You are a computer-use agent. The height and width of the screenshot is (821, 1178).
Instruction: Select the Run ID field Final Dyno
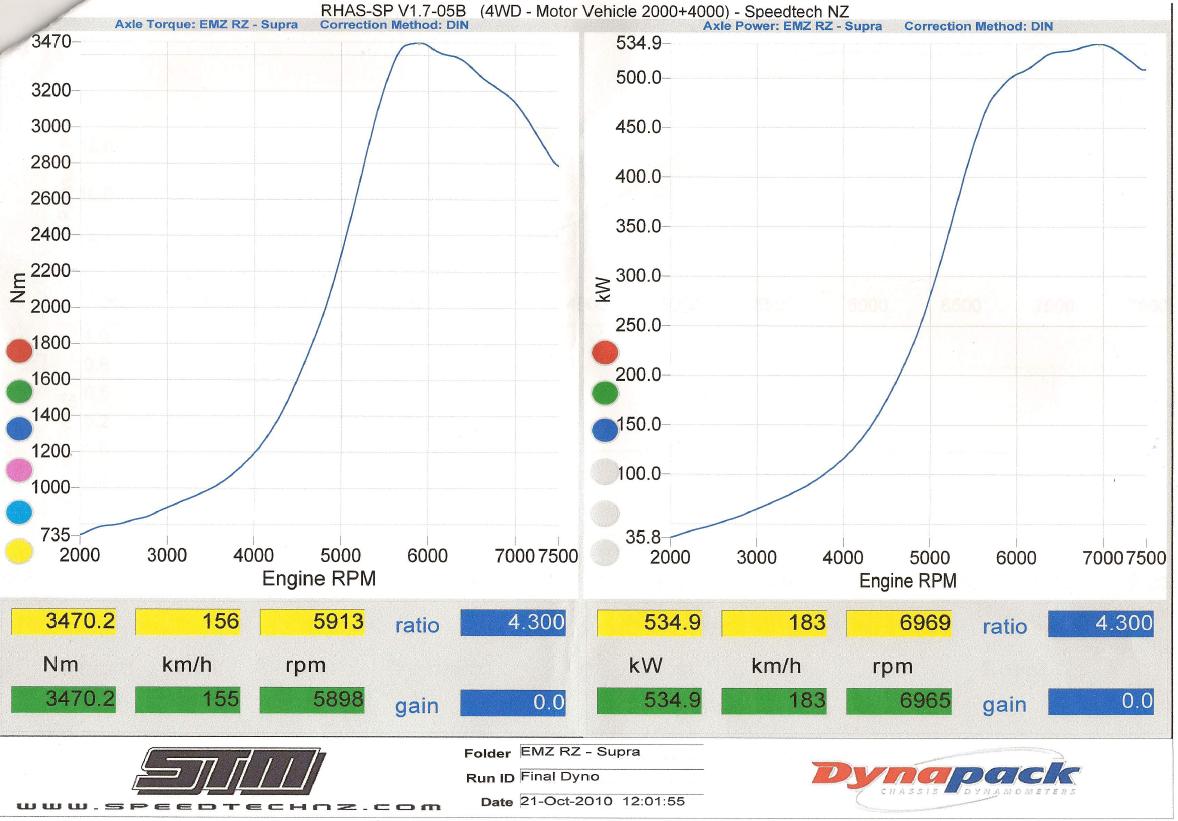pyautogui.click(x=610, y=776)
